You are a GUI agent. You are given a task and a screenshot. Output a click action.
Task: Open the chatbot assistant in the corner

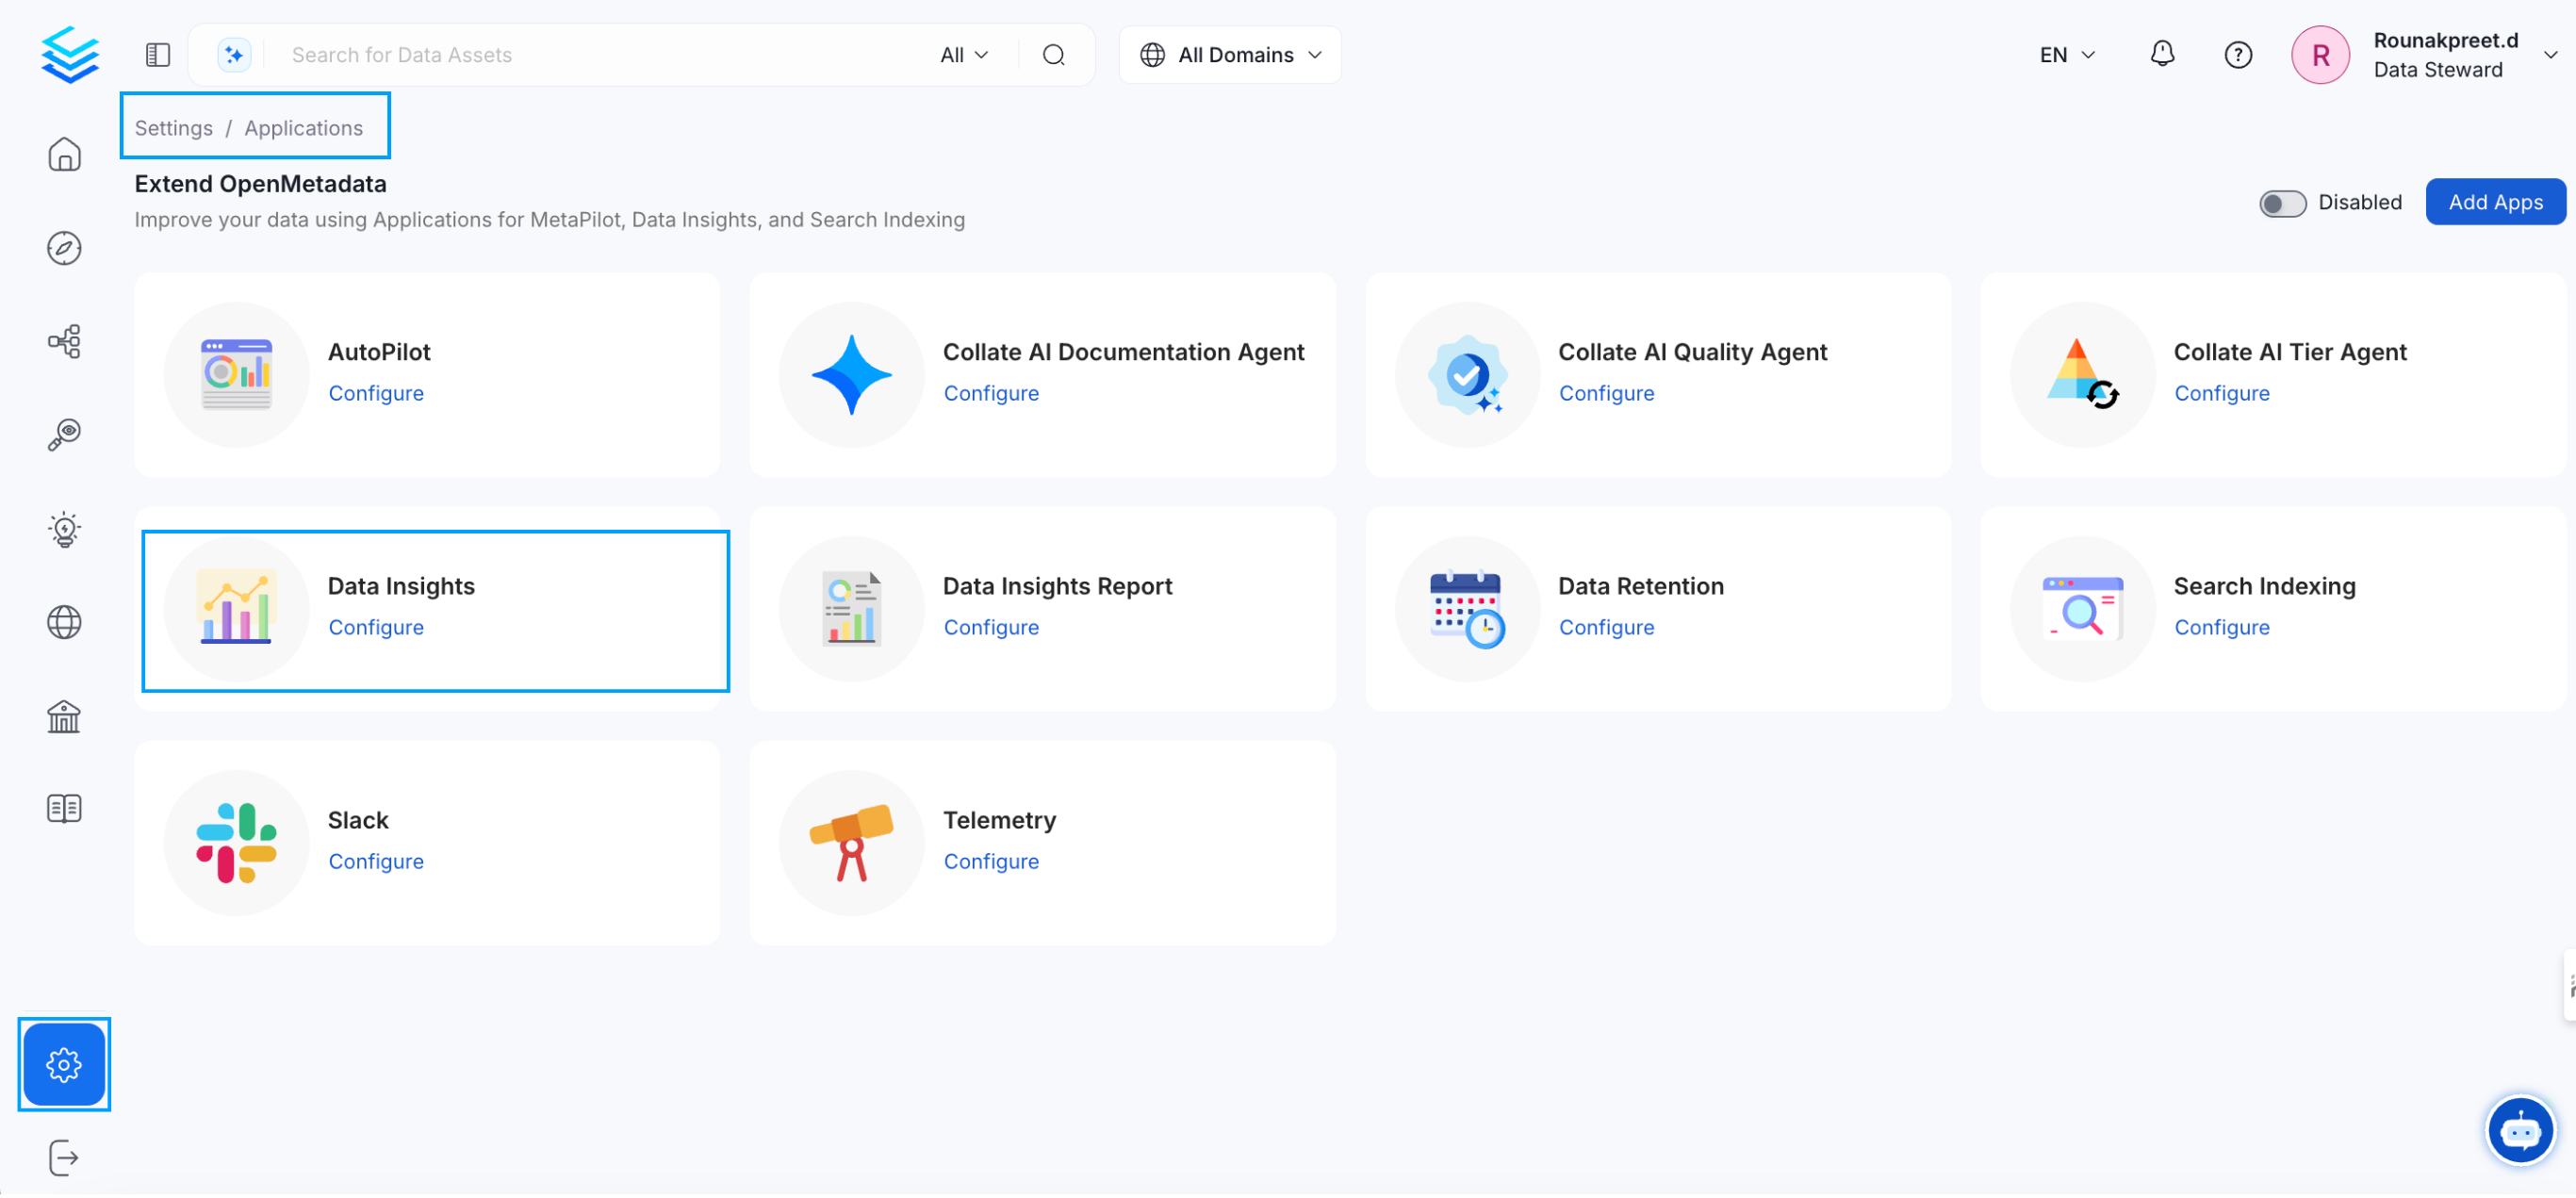point(2521,1130)
